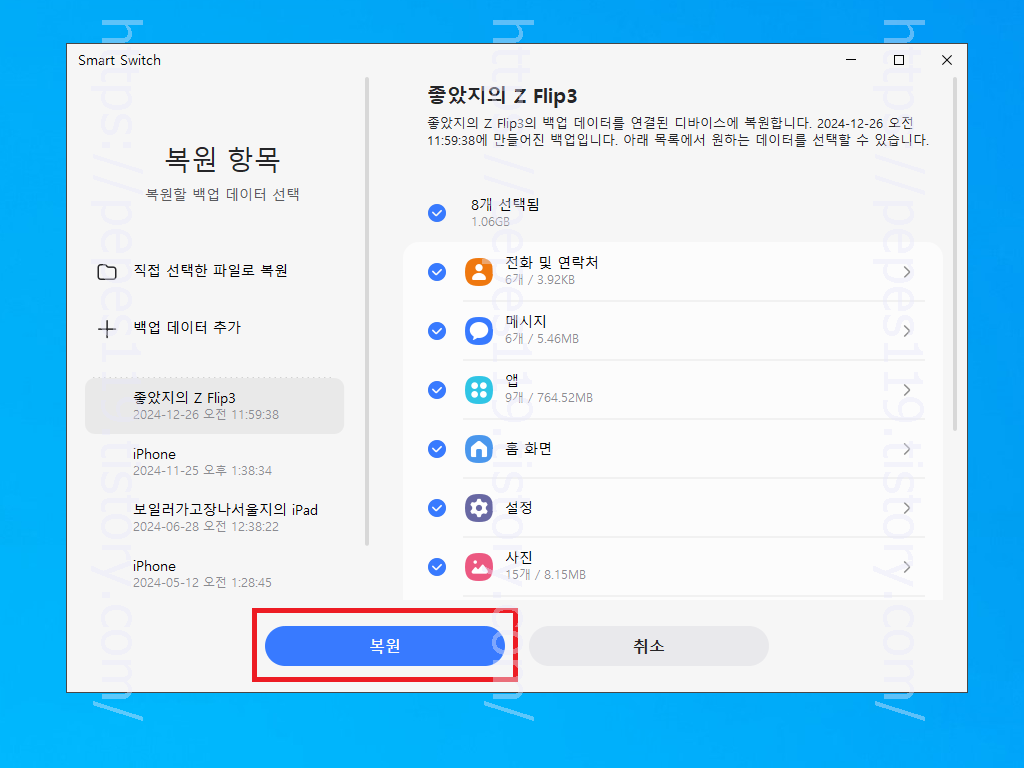1024x768 pixels.
Task: Click the 6개 / 5.46MB messages size text
Action: [x=542, y=338]
